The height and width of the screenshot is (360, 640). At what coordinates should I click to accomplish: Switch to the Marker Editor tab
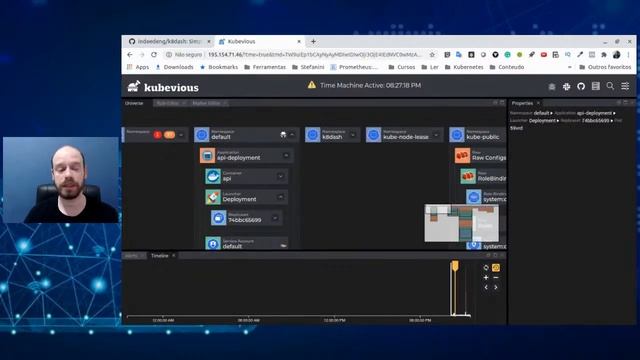(x=206, y=103)
